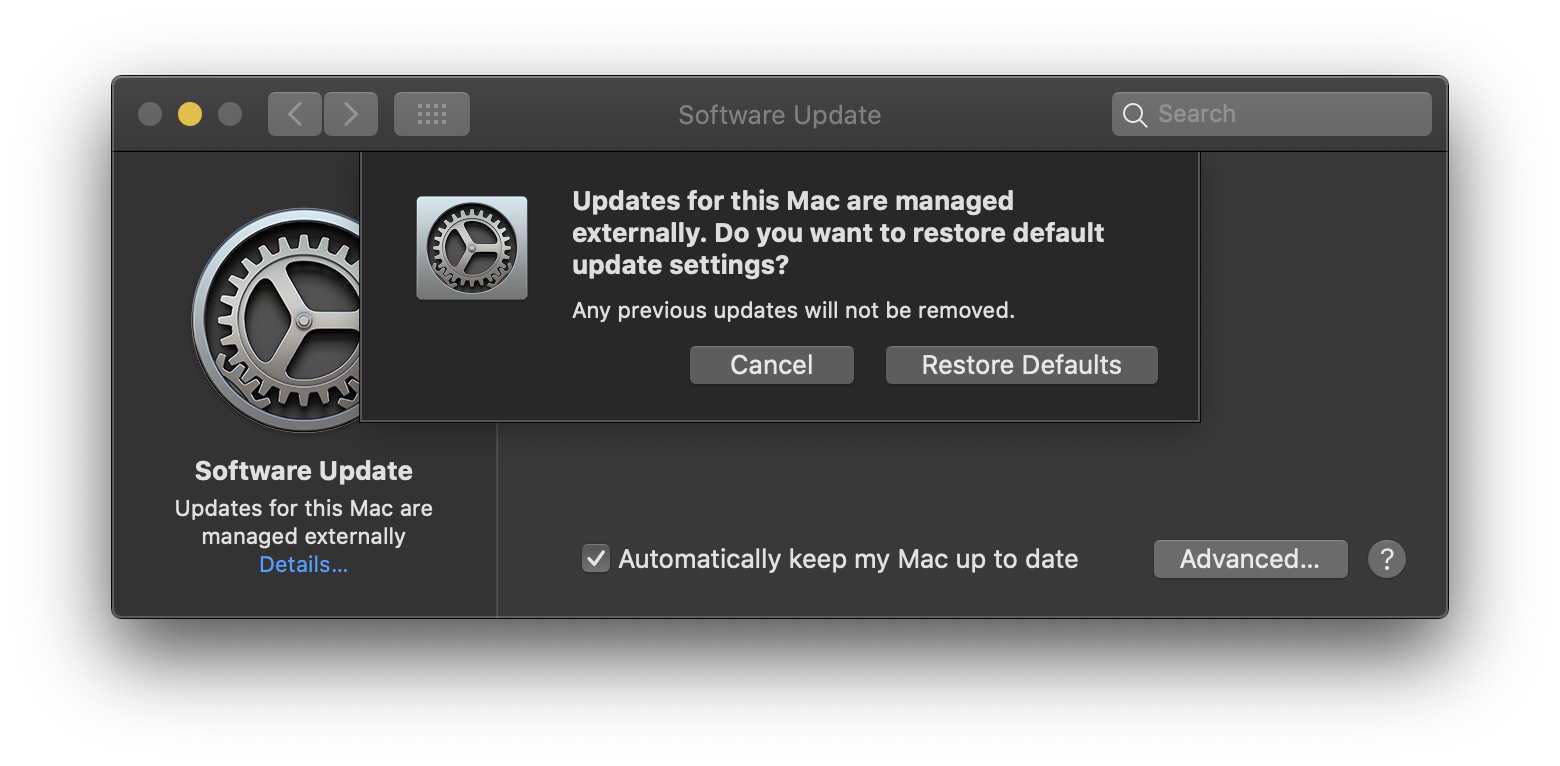The height and width of the screenshot is (766, 1560).
Task: Go back using the left chevron button
Action: 295,114
